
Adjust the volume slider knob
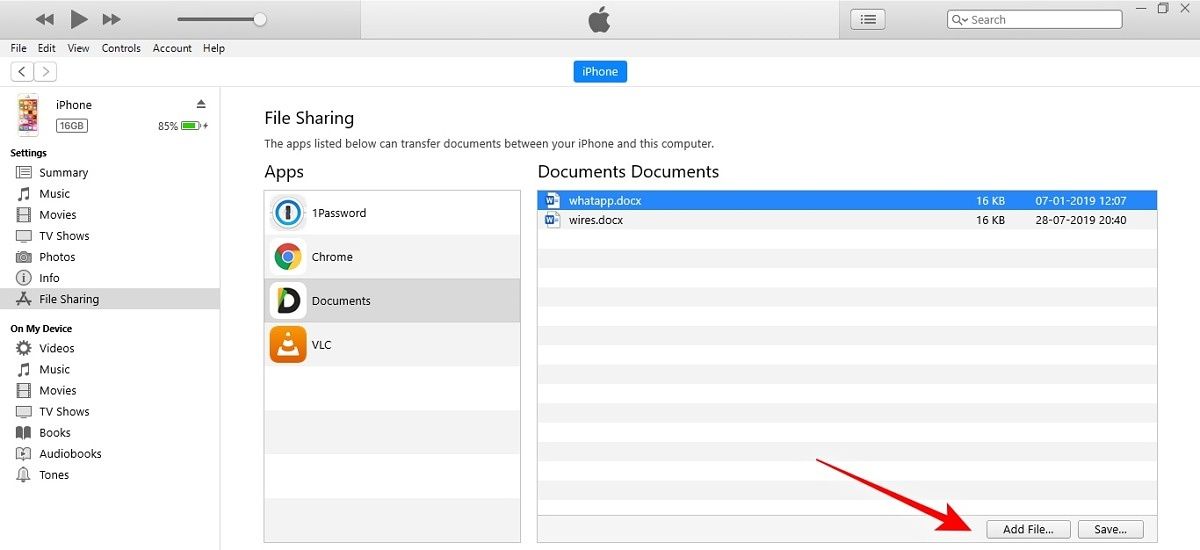coord(260,19)
